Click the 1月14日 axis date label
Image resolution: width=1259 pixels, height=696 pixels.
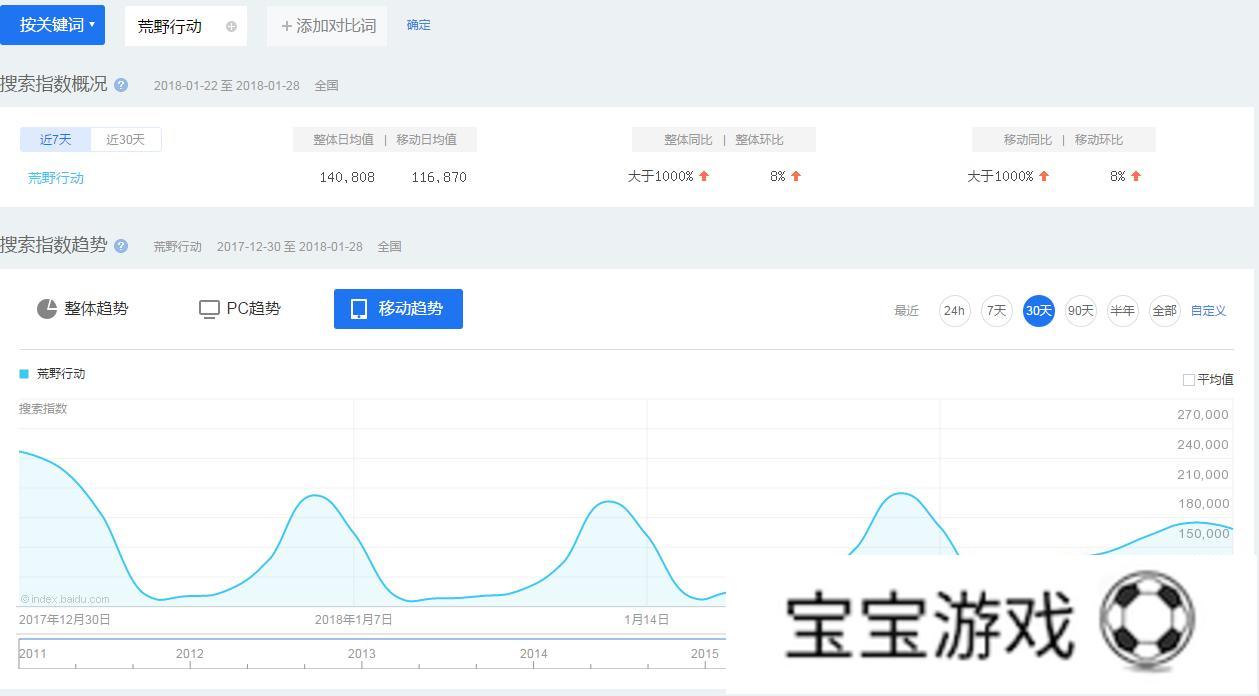[x=647, y=620]
